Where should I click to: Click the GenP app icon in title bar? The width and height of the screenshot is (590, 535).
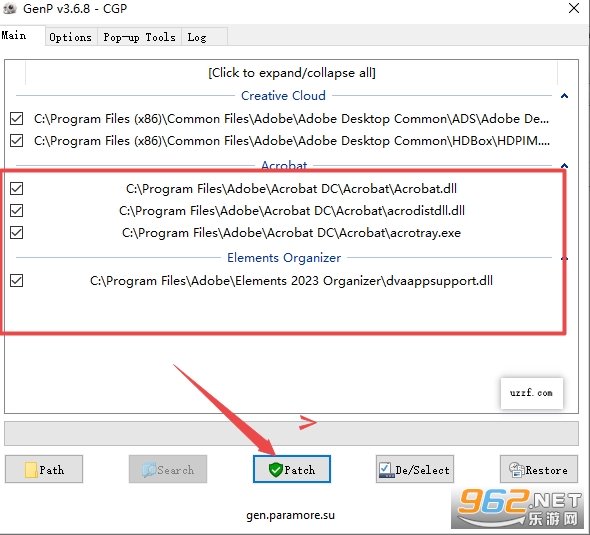click(10, 8)
